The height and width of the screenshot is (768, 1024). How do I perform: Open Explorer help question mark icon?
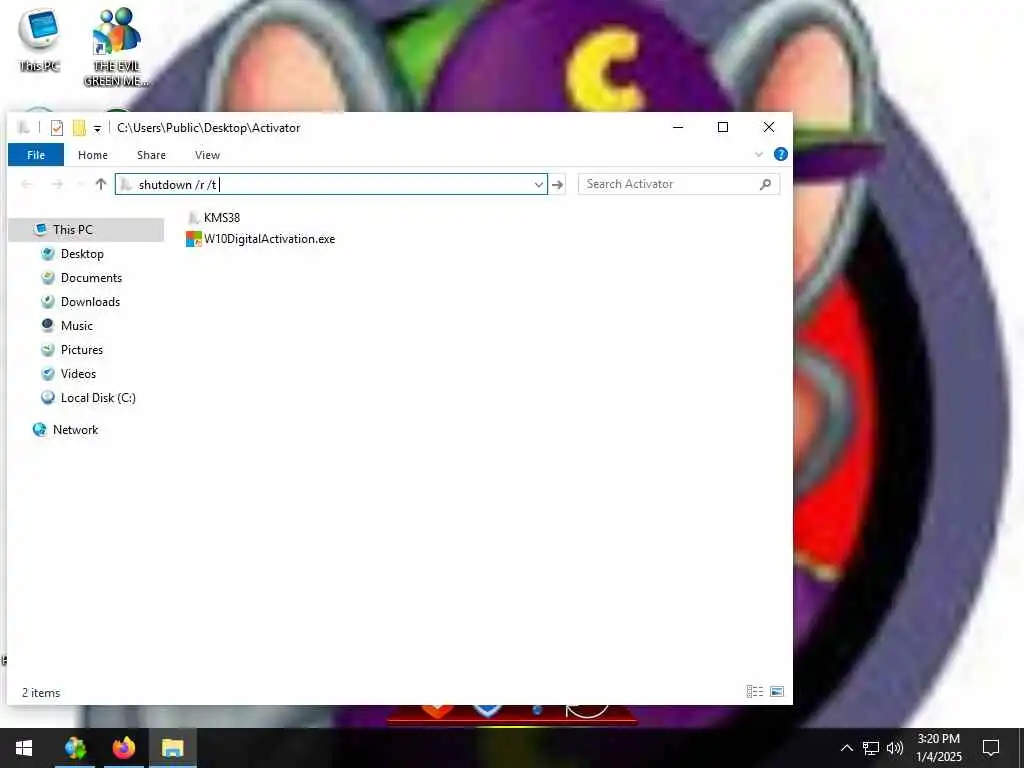coord(780,154)
